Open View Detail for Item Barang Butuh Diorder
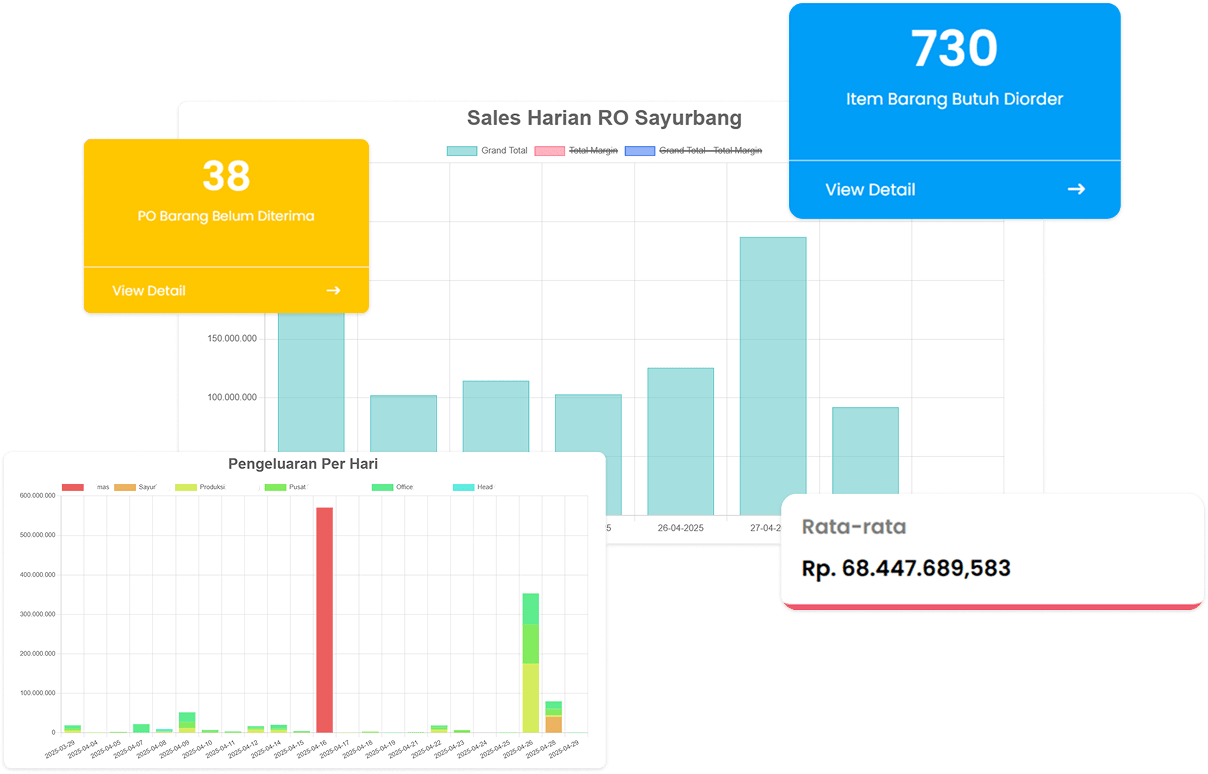This screenshot has width=1208, height=774. pos(870,190)
